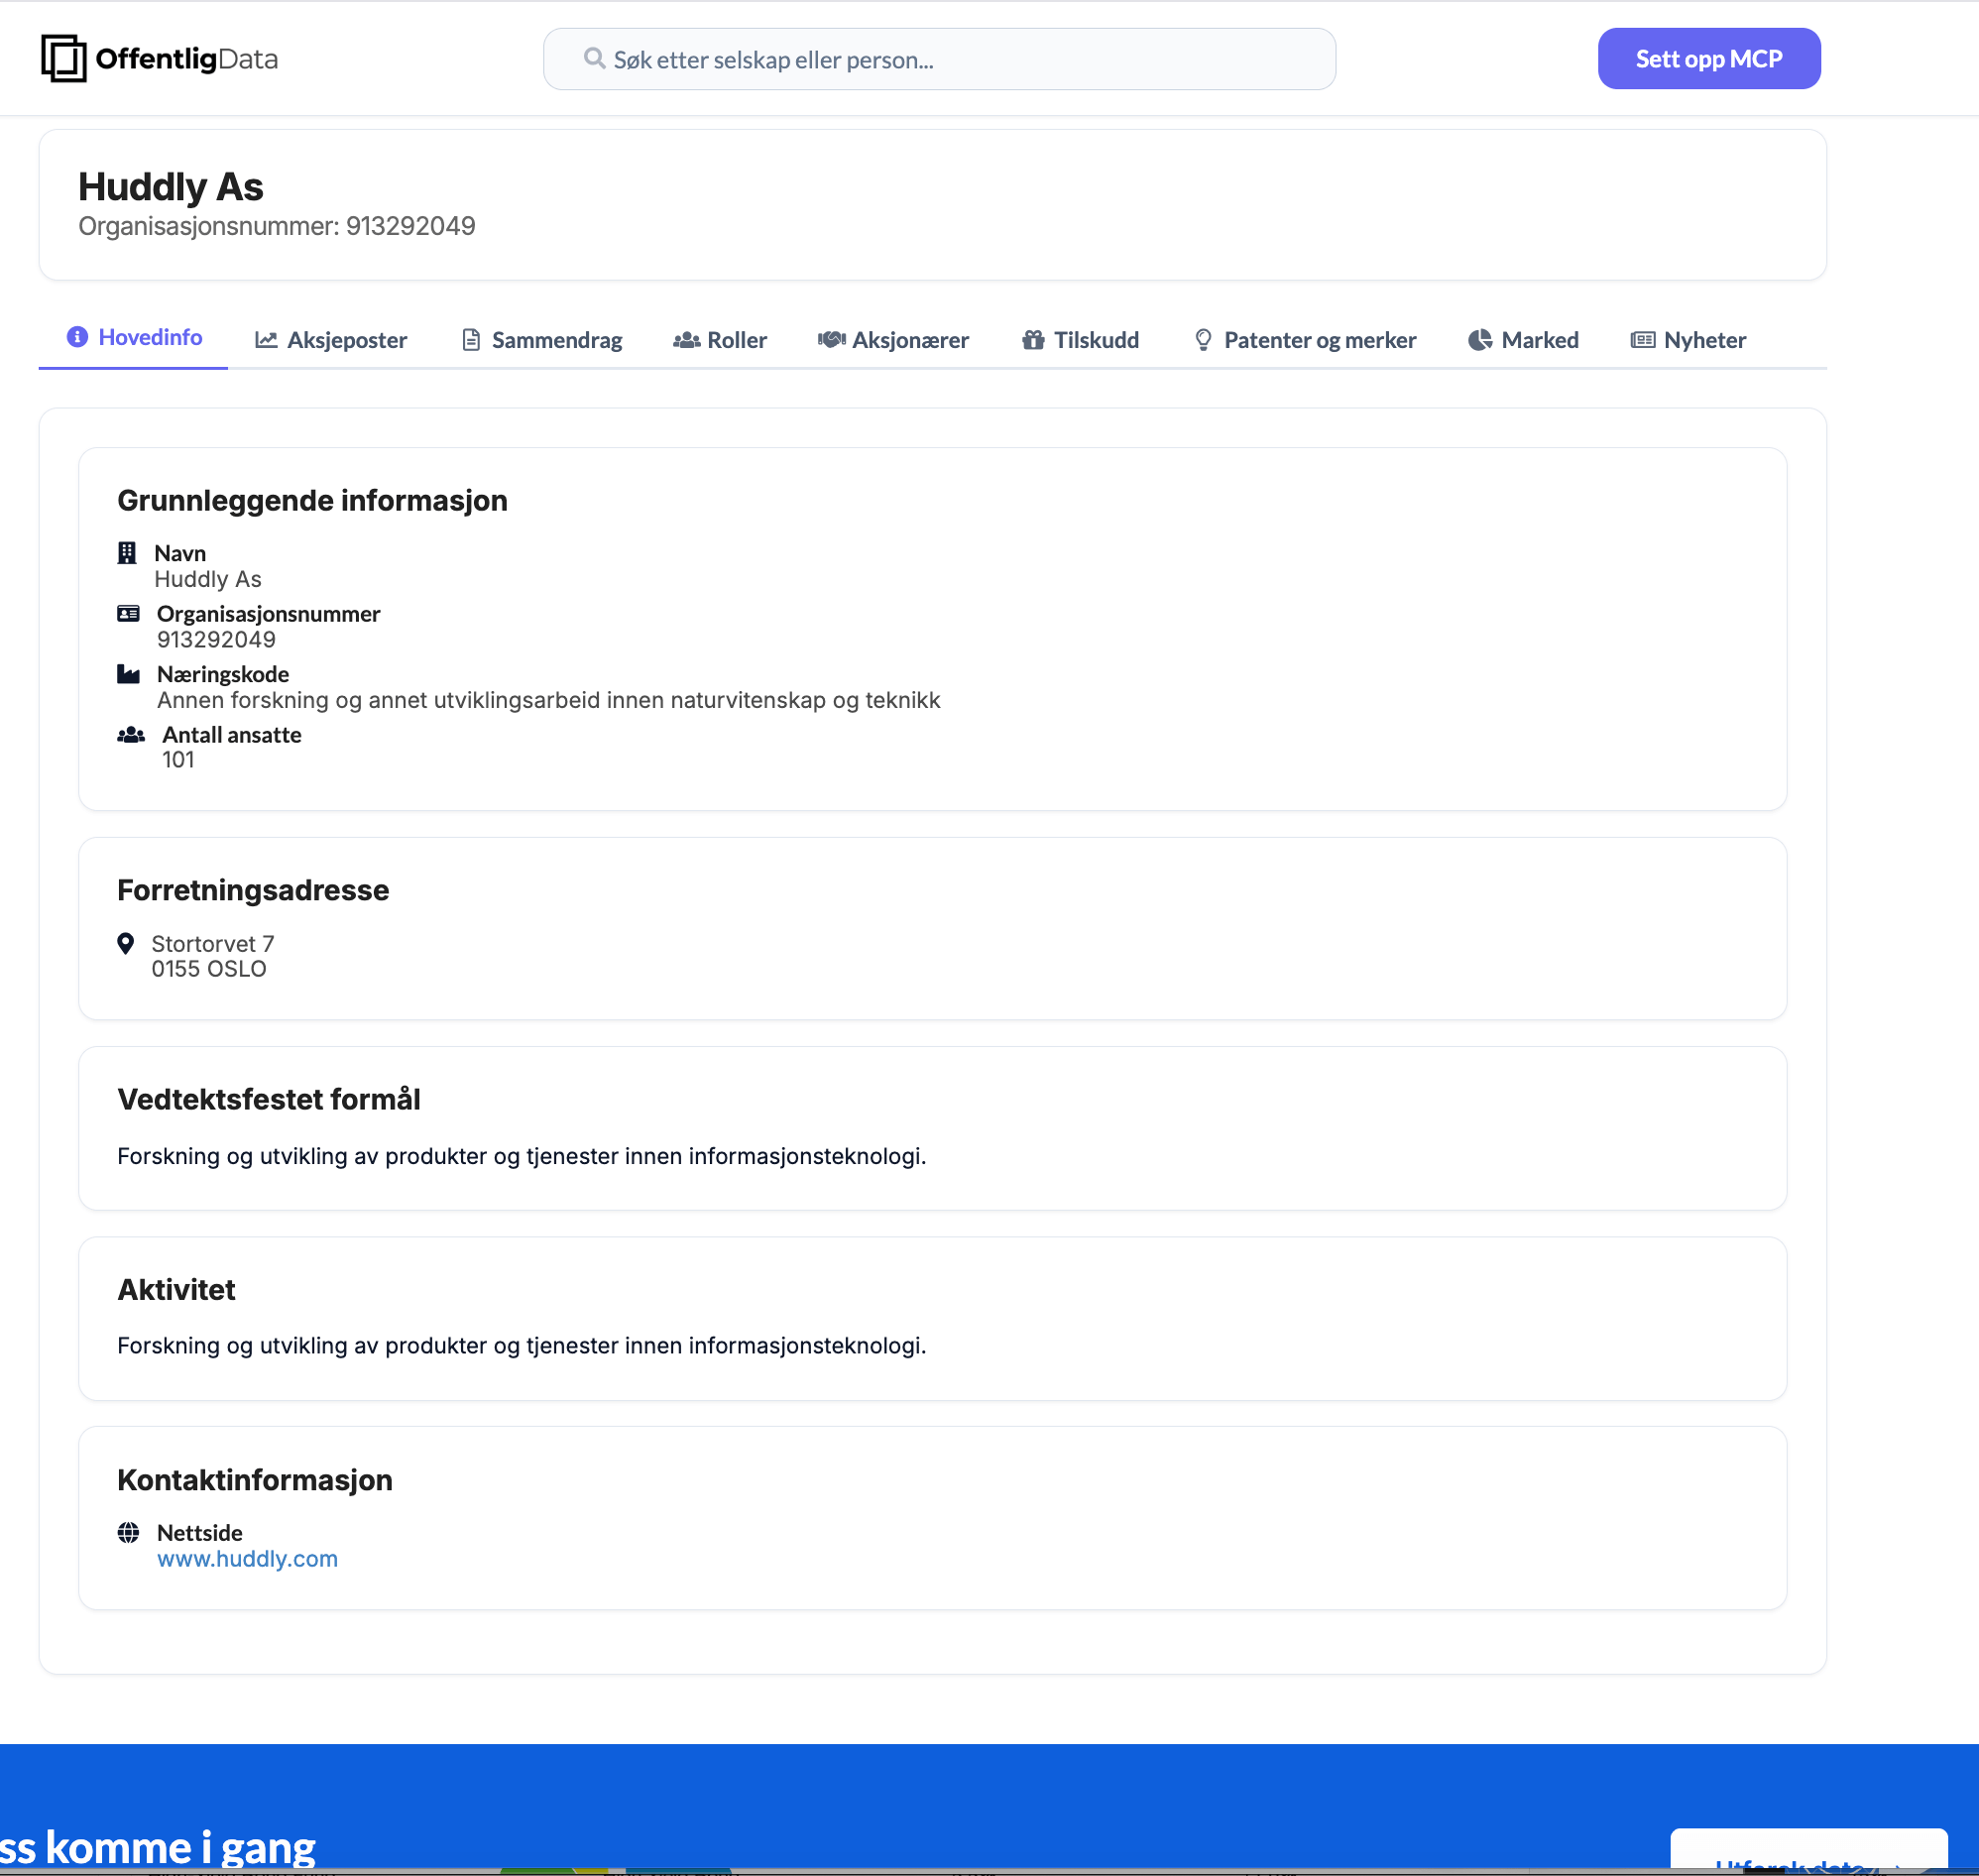Switch to the Sammendrag tab
This screenshot has width=1979, height=1876.
click(x=540, y=339)
